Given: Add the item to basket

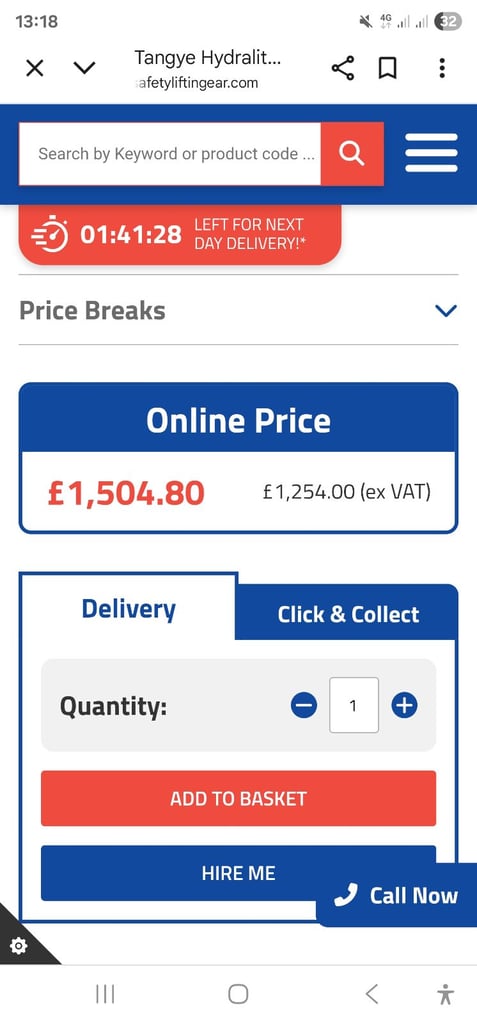Looking at the screenshot, I should (238, 798).
